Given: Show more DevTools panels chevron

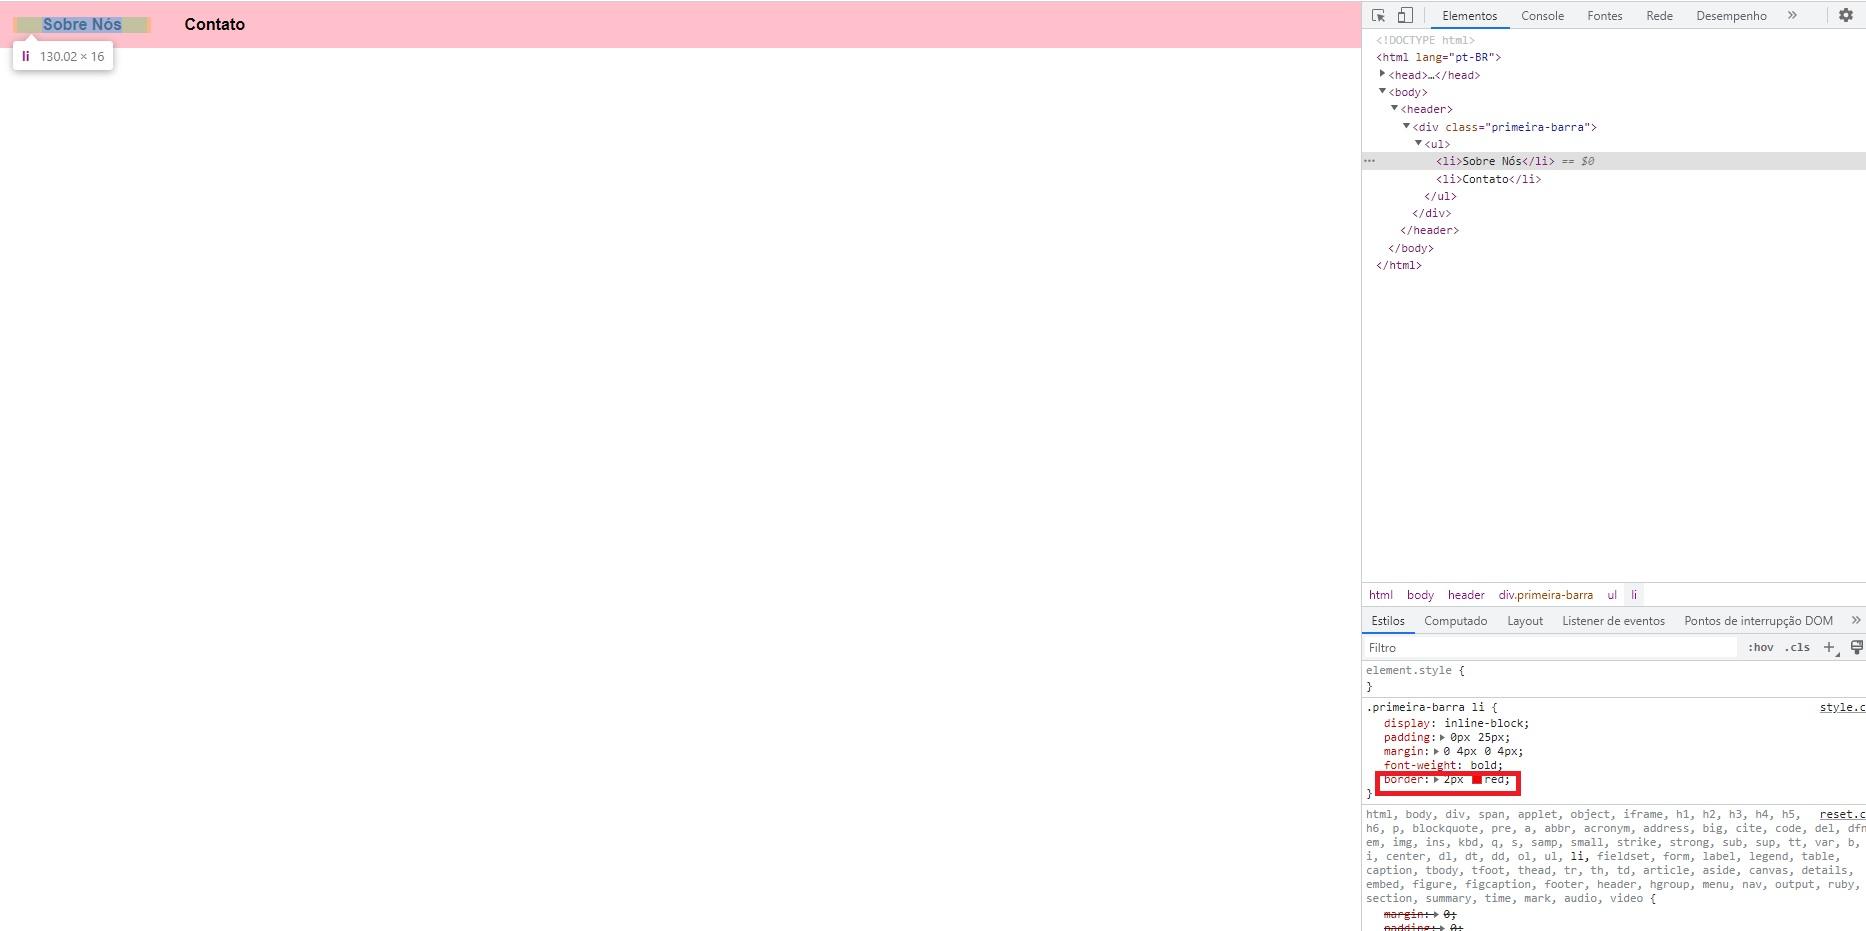Looking at the screenshot, I should (1792, 15).
